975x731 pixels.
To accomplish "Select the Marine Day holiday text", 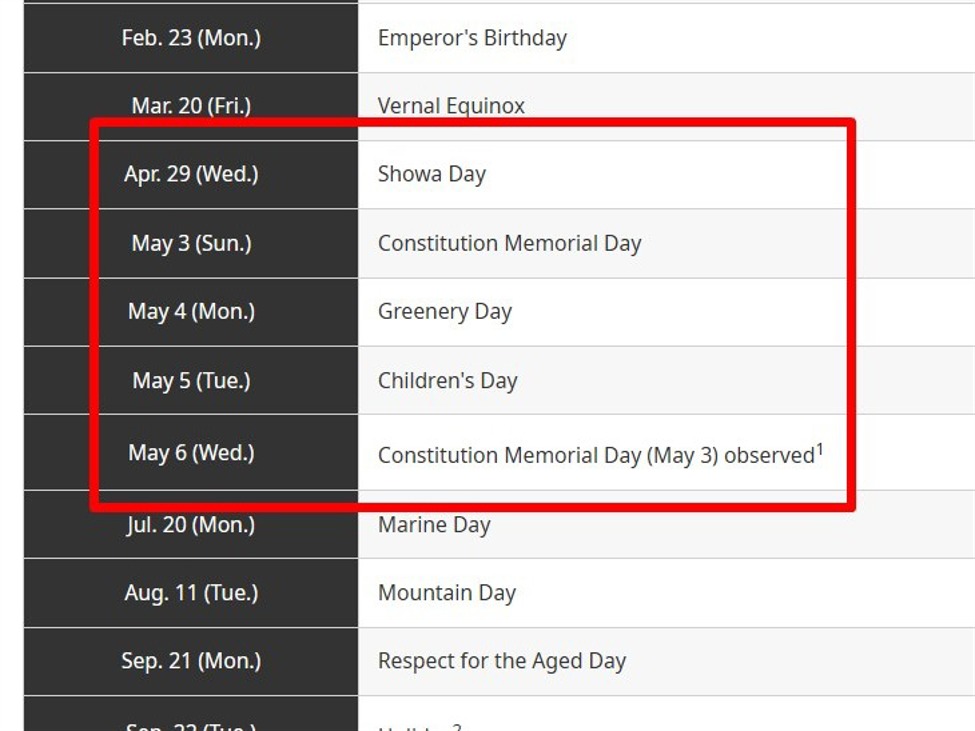I will [x=434, y=524].
